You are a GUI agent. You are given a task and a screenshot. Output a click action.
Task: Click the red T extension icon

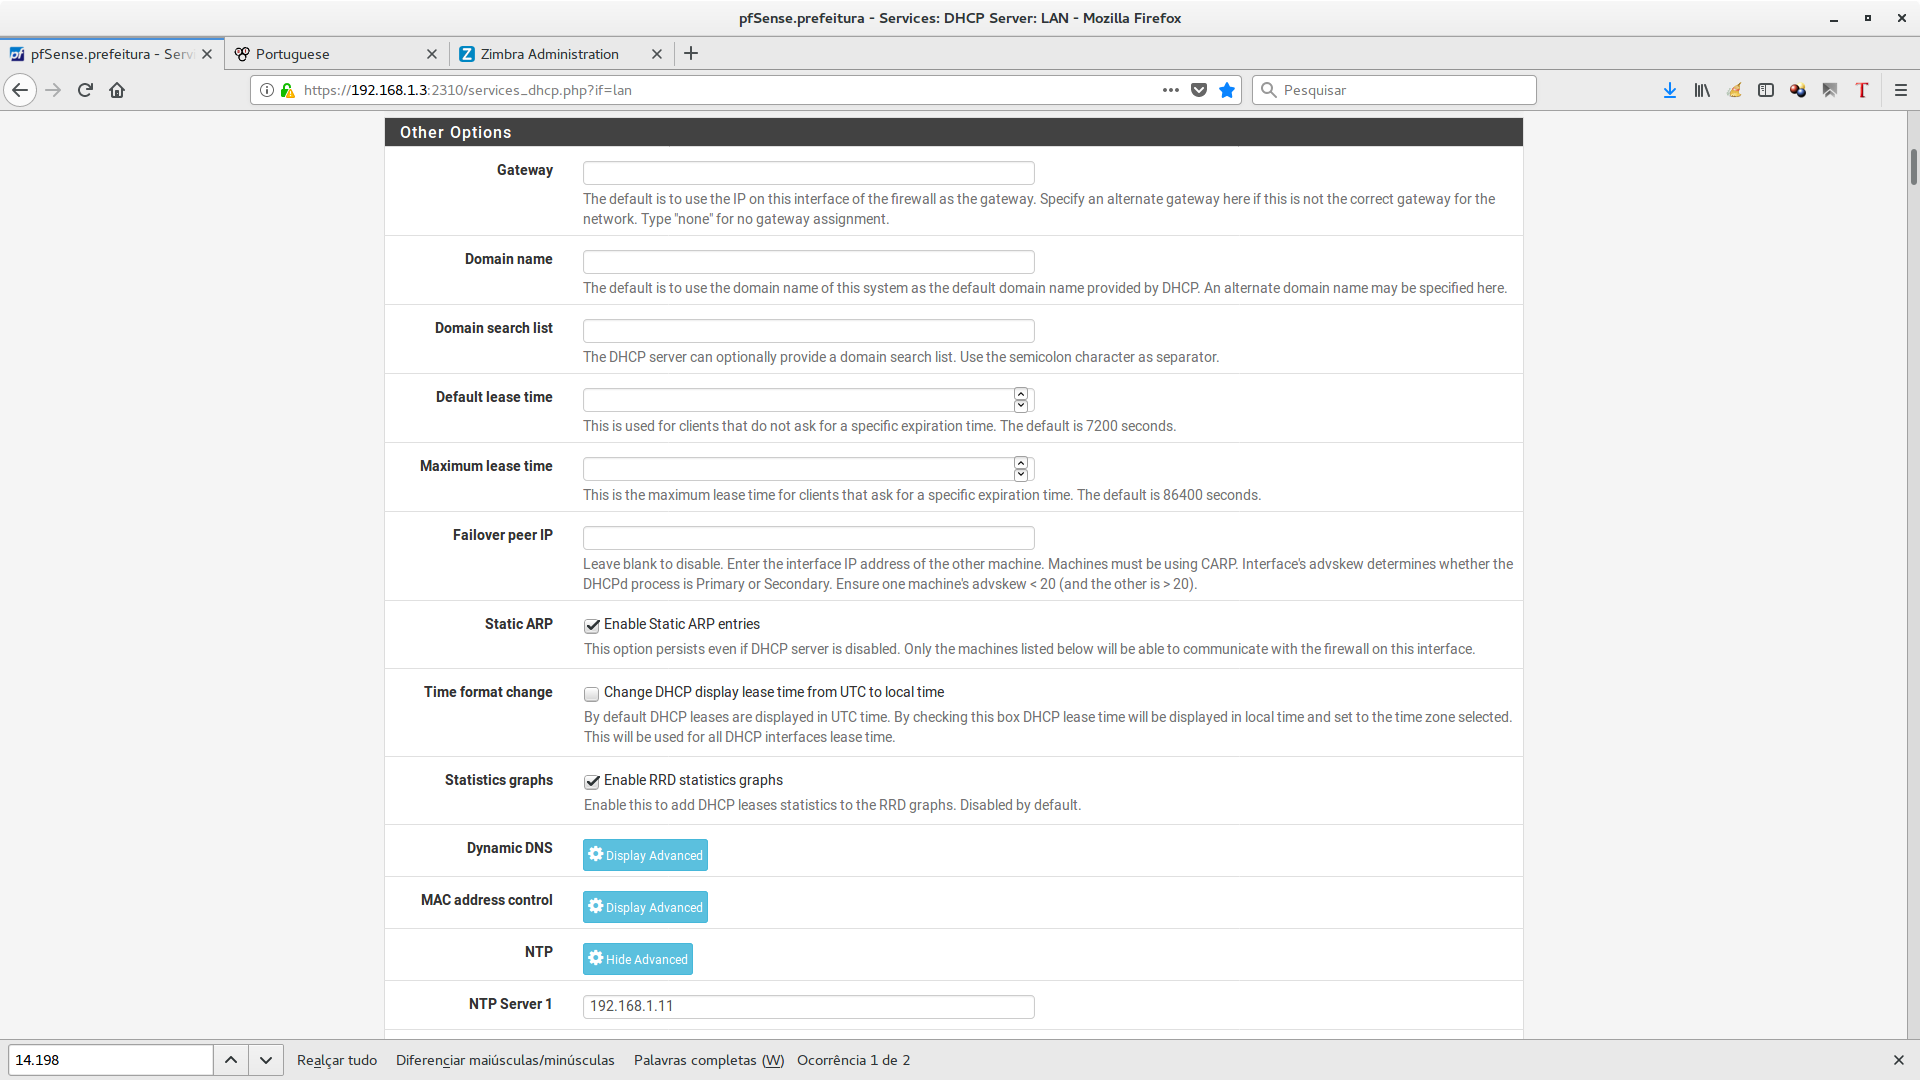(x=1862, y=90)
